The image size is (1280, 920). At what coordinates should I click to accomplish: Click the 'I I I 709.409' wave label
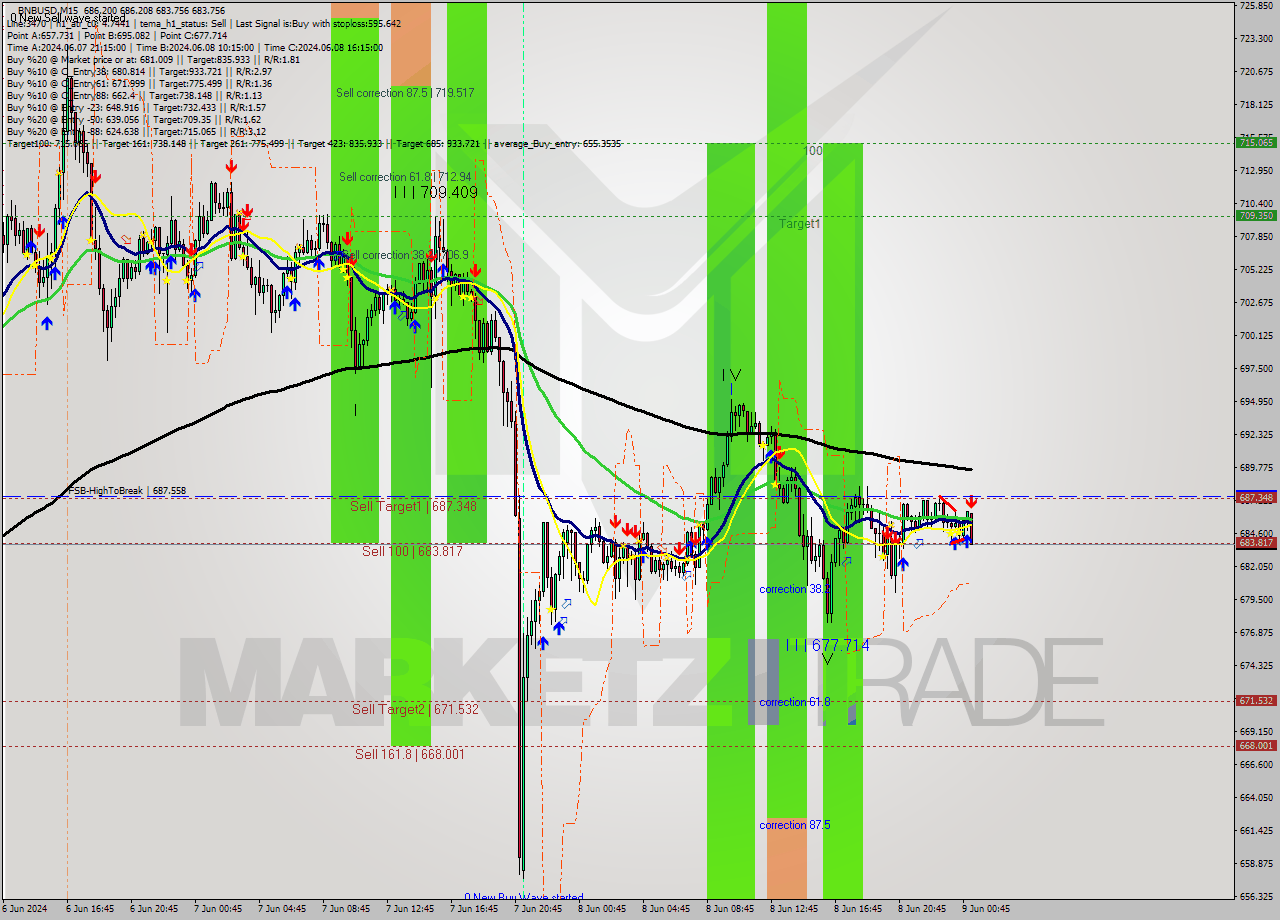tap(435, 191)
